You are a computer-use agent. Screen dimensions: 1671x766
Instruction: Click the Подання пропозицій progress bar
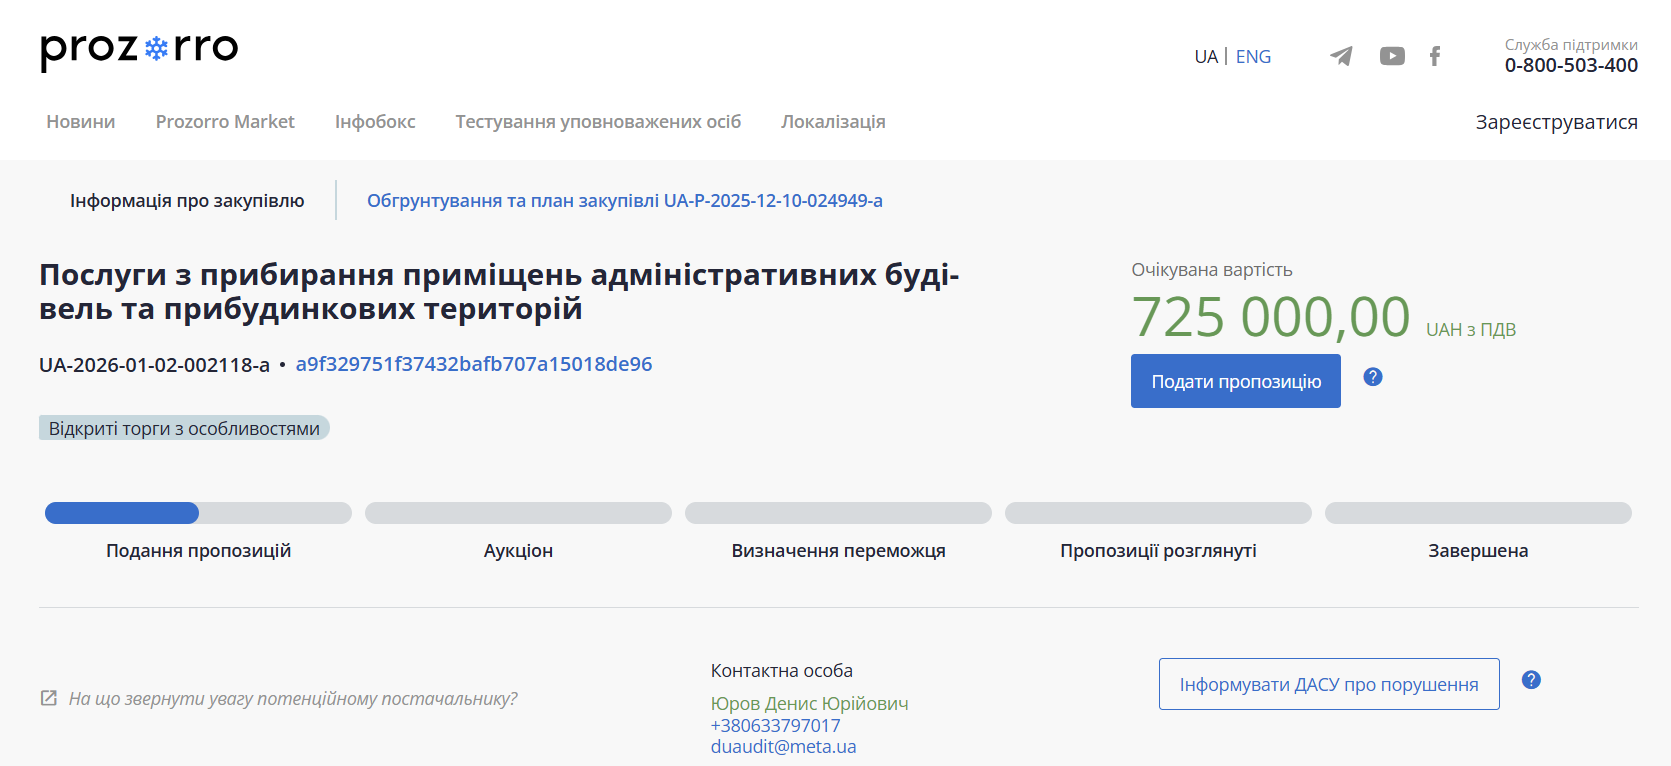click(198, 513)
